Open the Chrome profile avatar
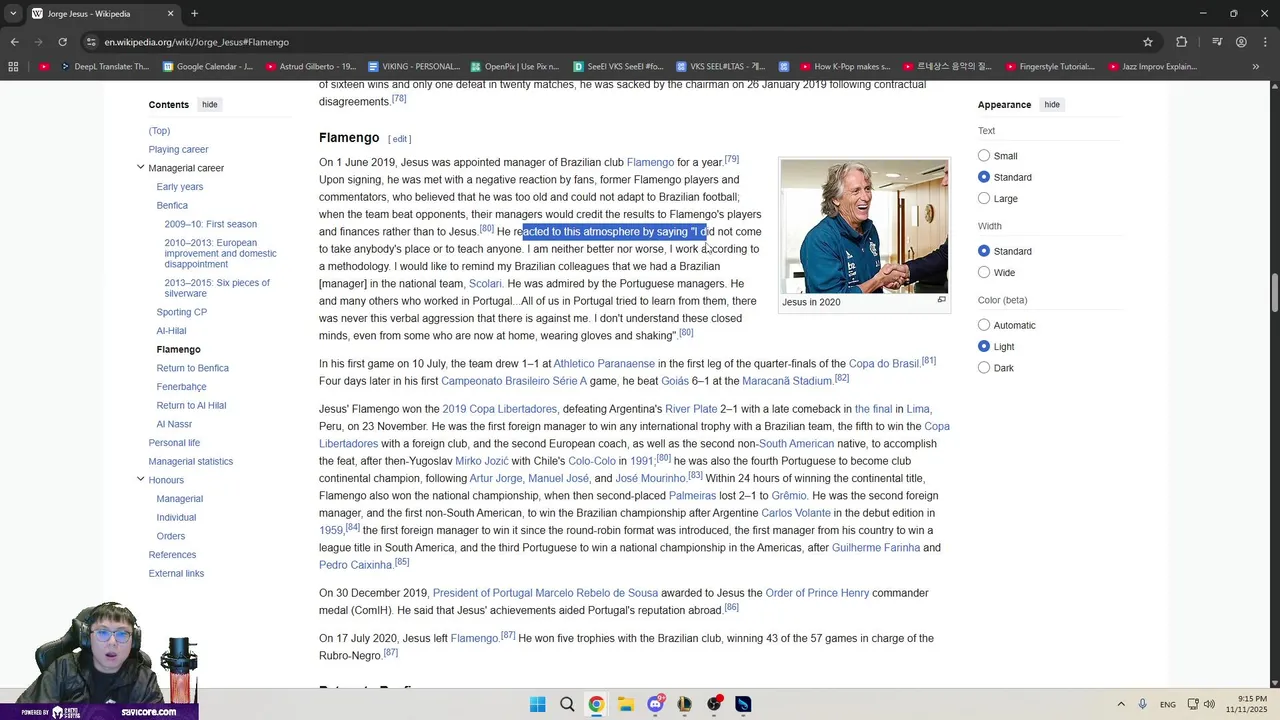1280x720 pixels. click(x=1241, y=42)
